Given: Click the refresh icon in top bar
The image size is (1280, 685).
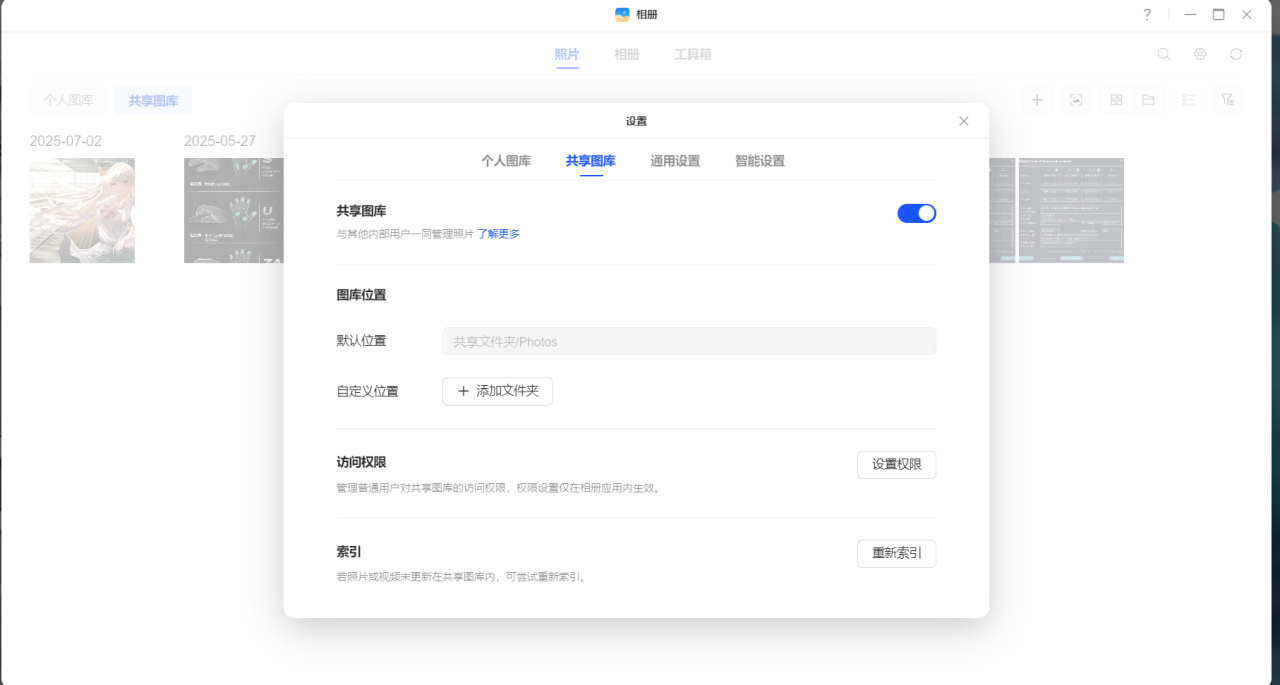Looking at the screenshot, I should point(1236,54).
